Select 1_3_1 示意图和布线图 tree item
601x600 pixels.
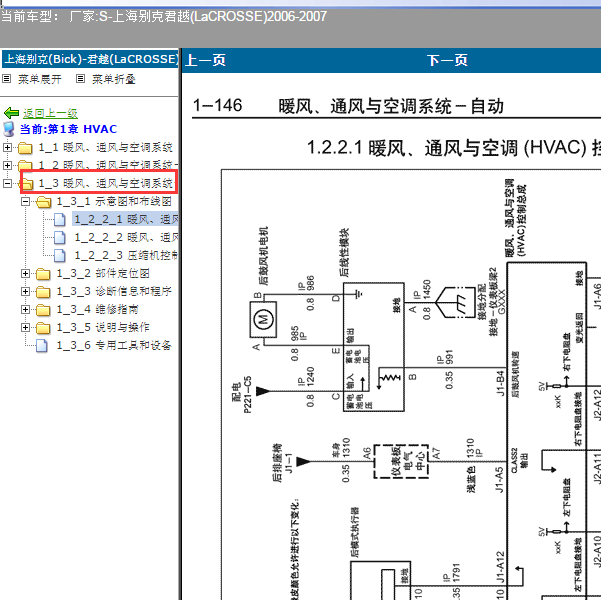click(114, 202)
